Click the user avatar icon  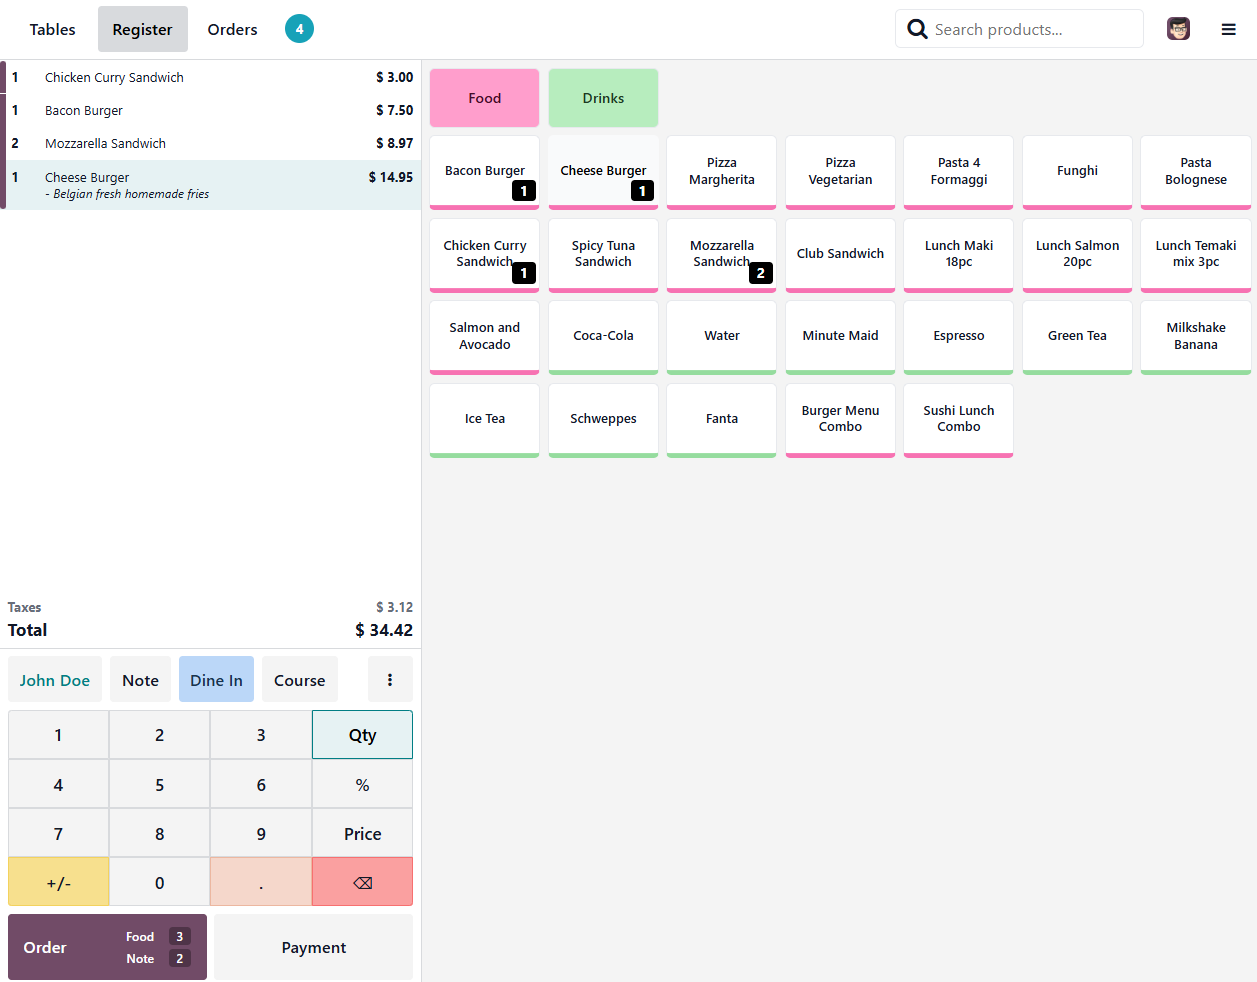coord(1178,29)
